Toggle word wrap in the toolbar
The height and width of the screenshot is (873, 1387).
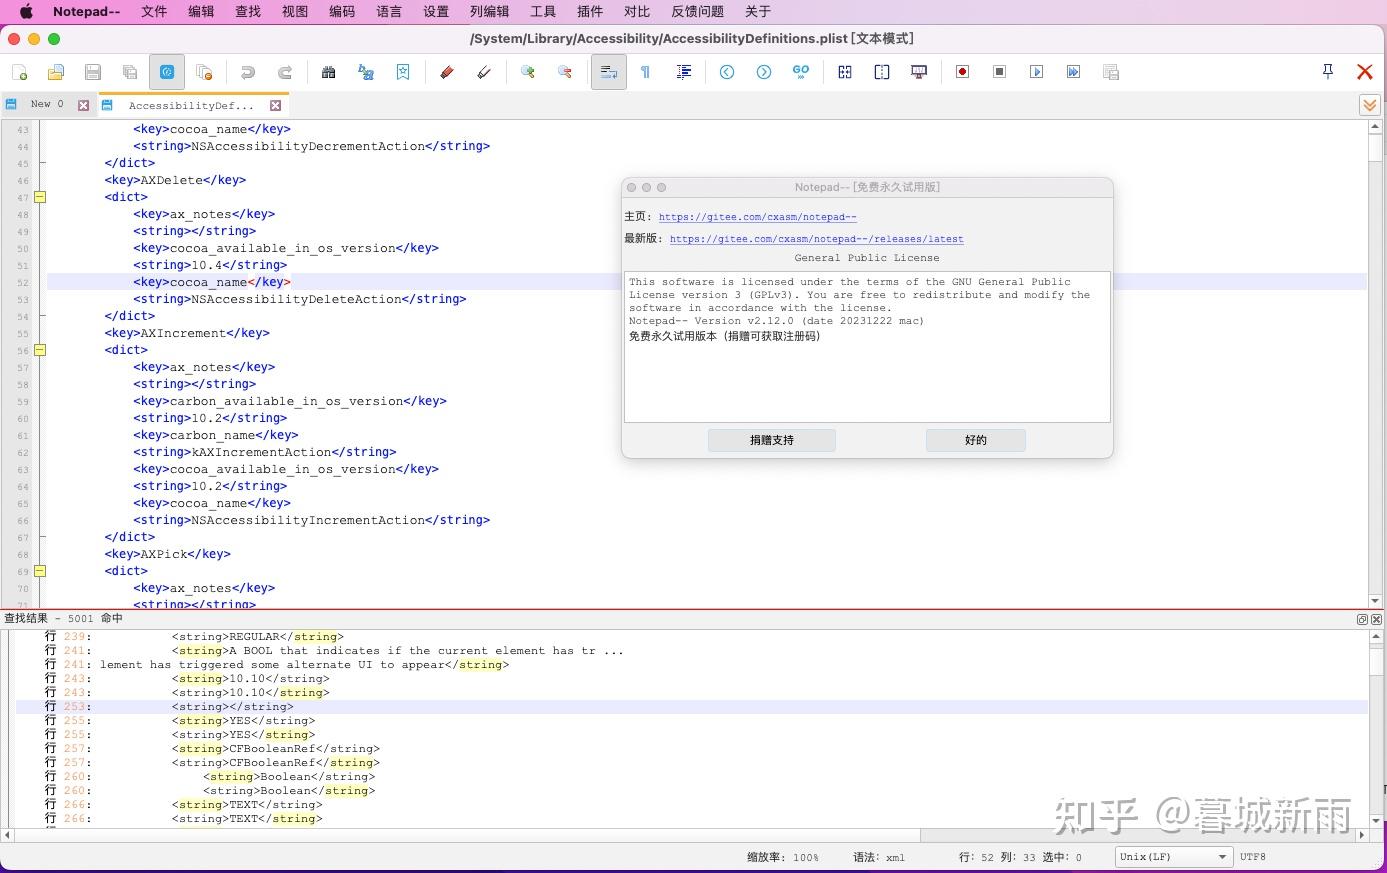point(609,71)
